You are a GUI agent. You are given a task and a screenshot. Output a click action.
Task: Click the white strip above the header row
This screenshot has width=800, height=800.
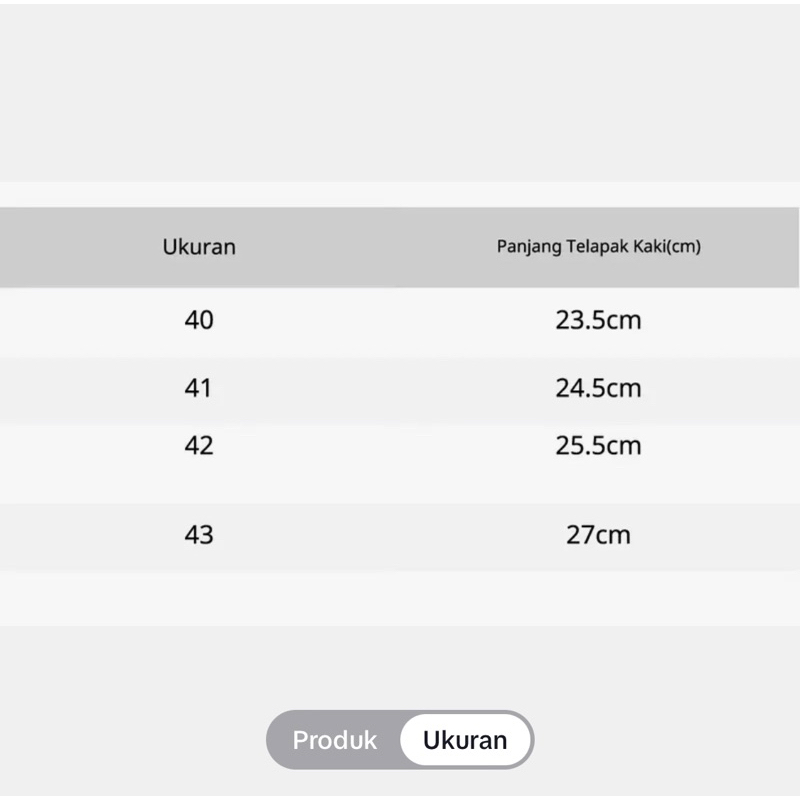400,194
